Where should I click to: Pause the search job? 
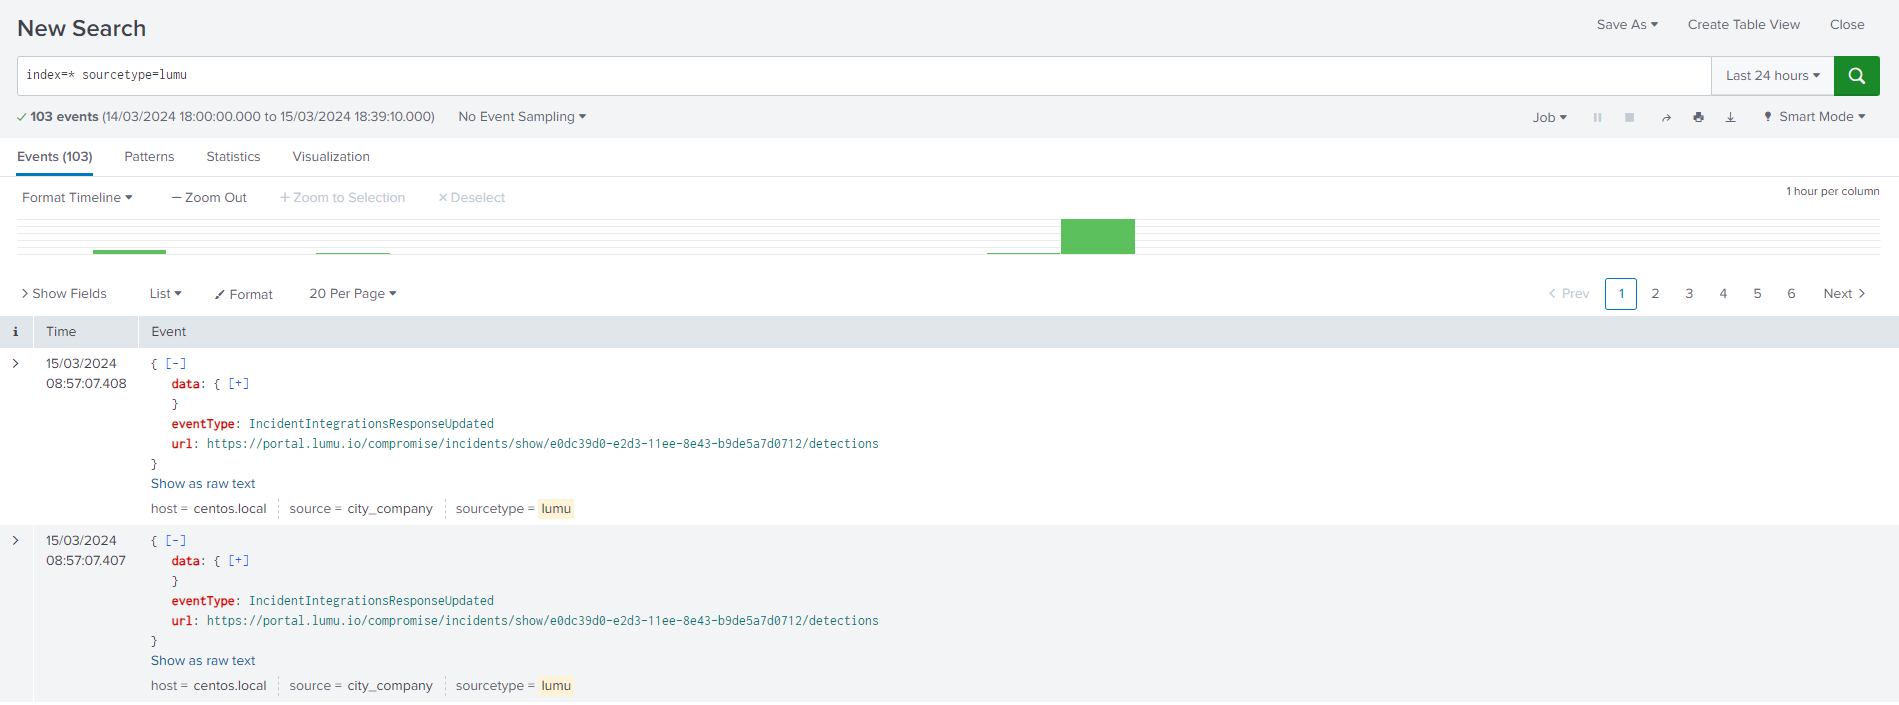1597,118
